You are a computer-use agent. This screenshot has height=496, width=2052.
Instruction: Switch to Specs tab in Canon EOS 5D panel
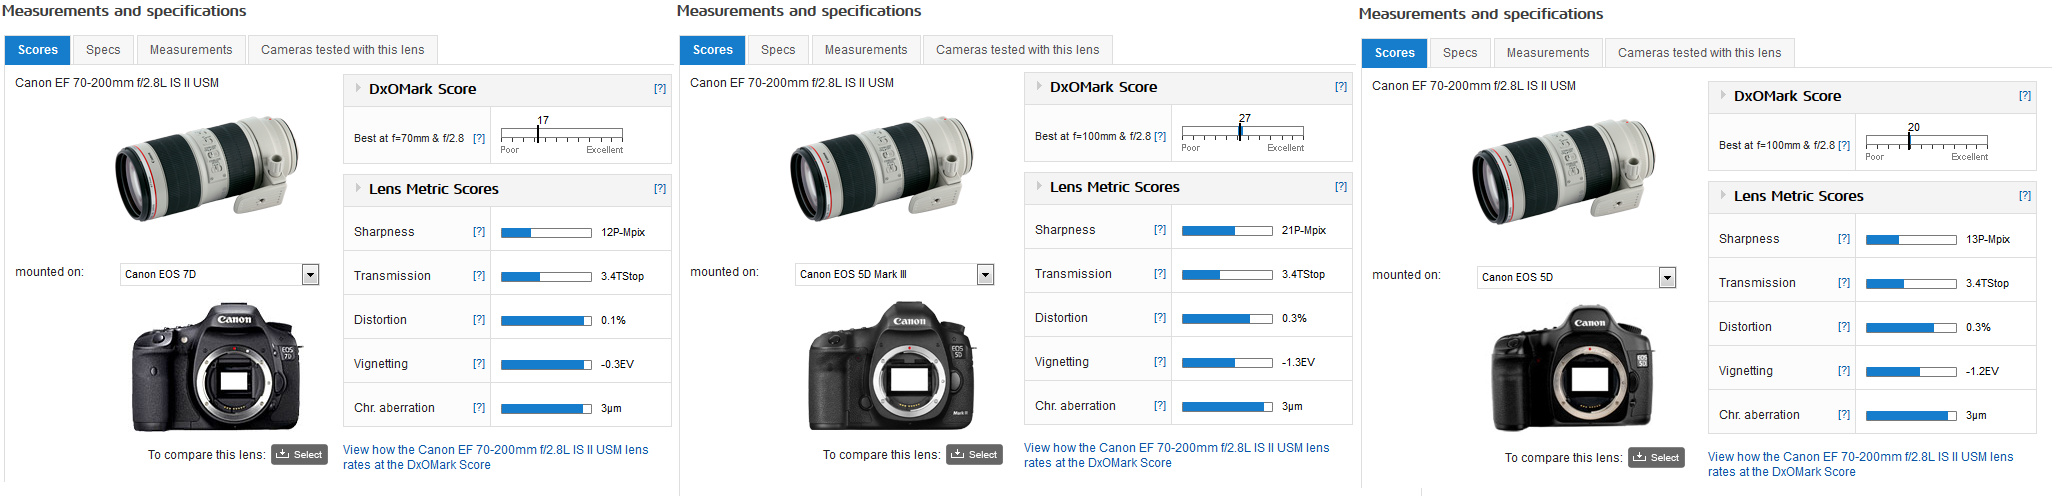(x=1460, y=53)
